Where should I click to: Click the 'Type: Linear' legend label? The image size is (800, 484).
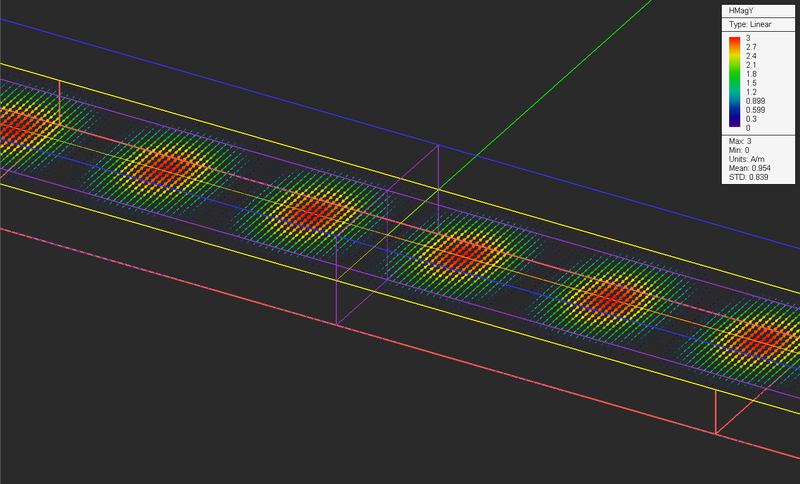(750, 24)
